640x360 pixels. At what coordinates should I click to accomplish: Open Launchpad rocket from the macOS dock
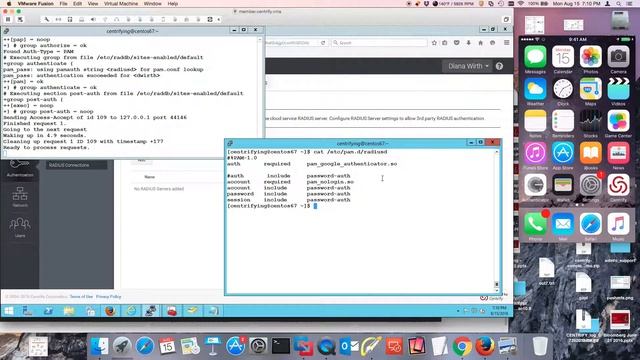click(x=122, y=346)
